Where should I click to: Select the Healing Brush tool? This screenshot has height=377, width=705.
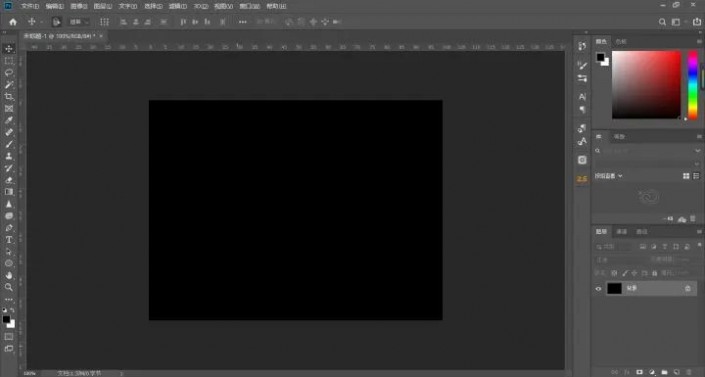click(x=9, y=132)
